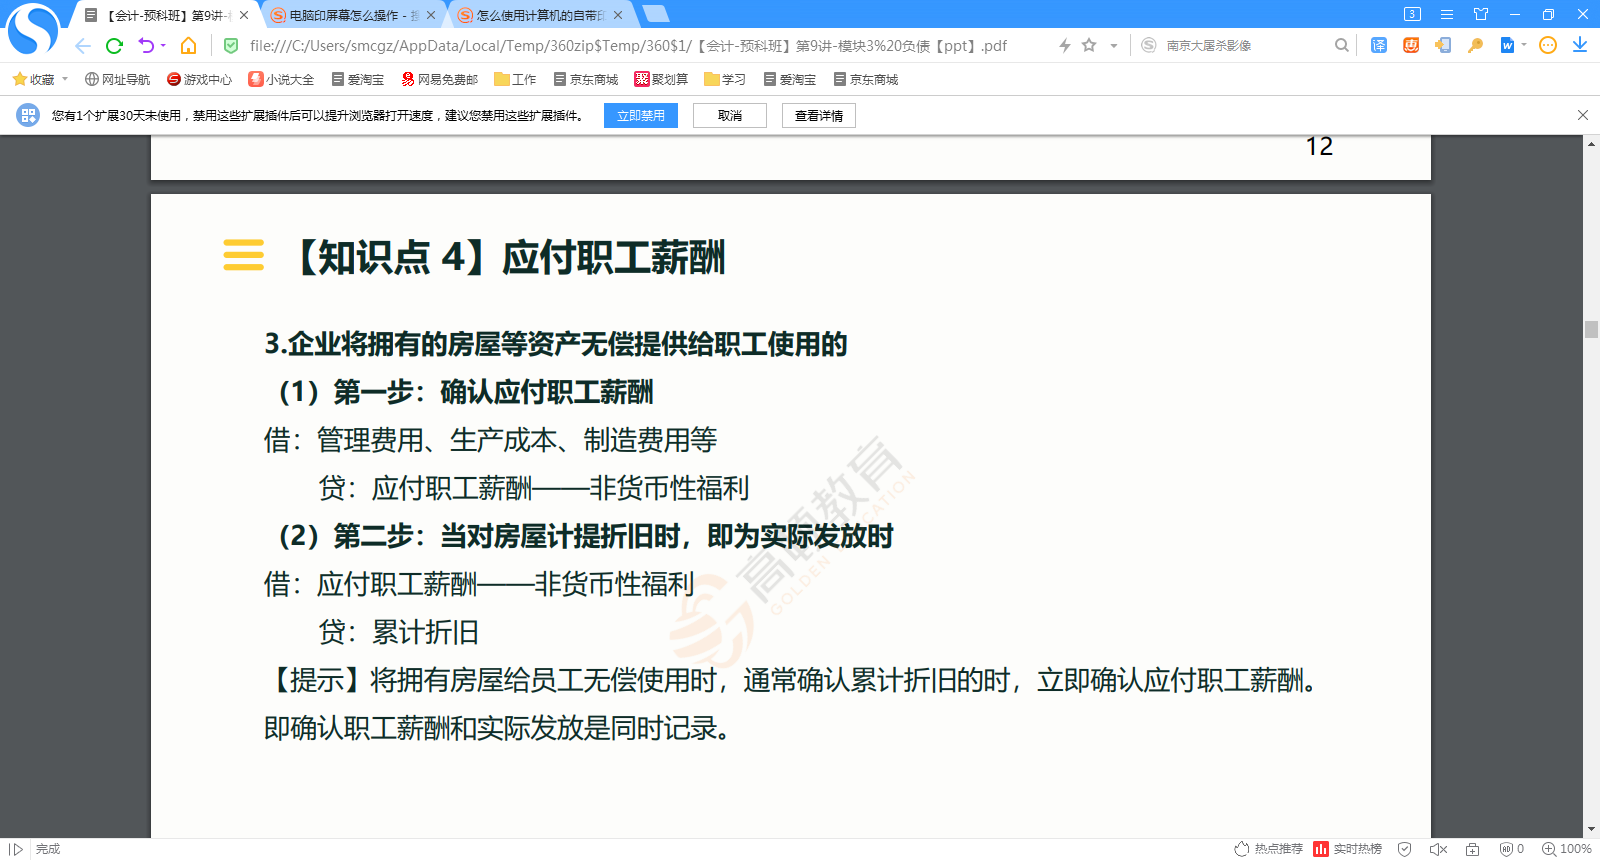The height and width of the screenshot is (860, 1600).
Task: Toggle the sidebar panel icon in status bar
Action: [x=15, y=849]
